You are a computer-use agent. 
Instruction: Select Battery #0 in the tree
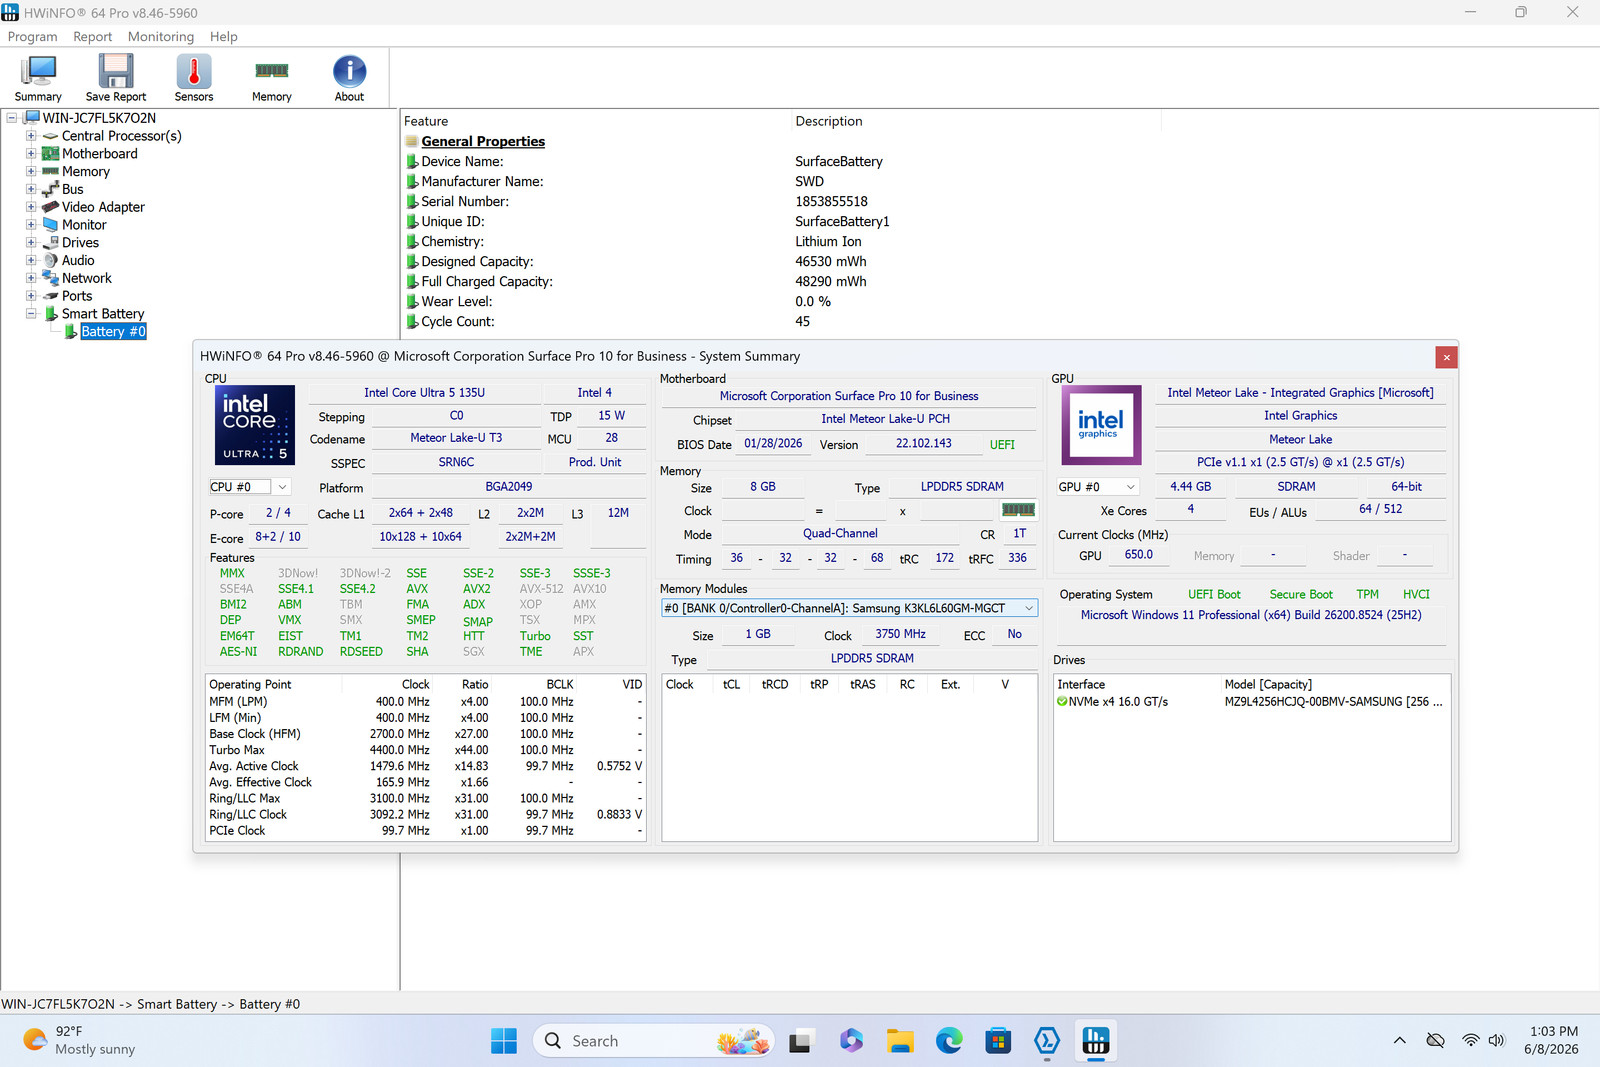[113, 332]
